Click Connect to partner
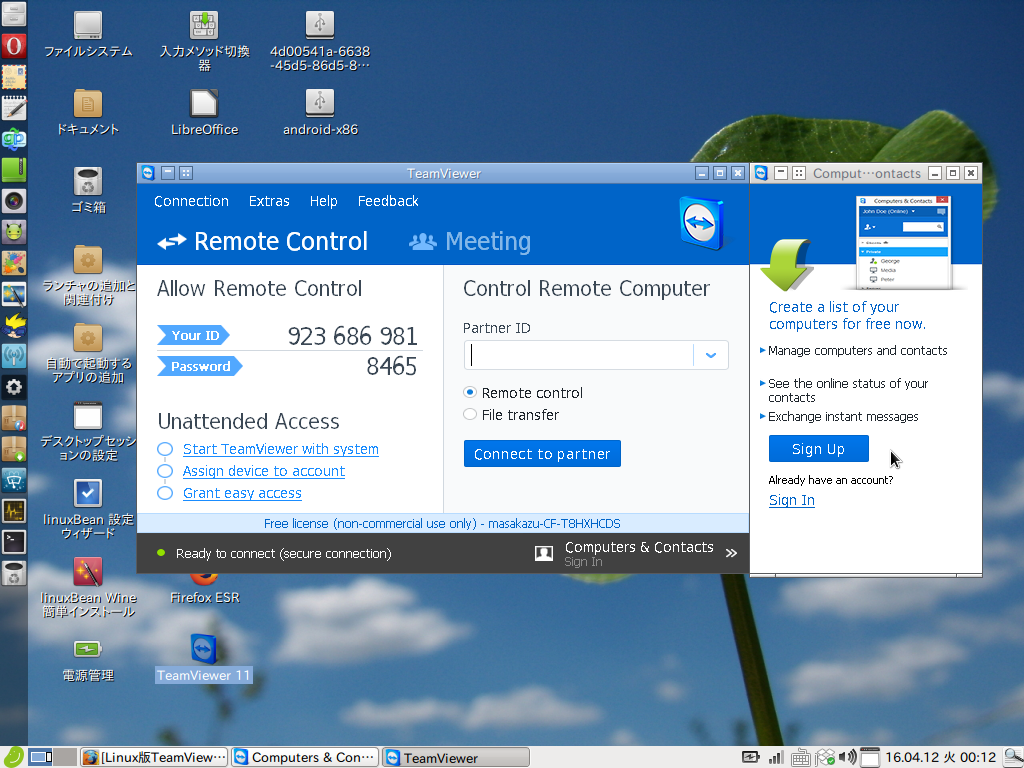Screen dimensions: 1024x768 542,453
